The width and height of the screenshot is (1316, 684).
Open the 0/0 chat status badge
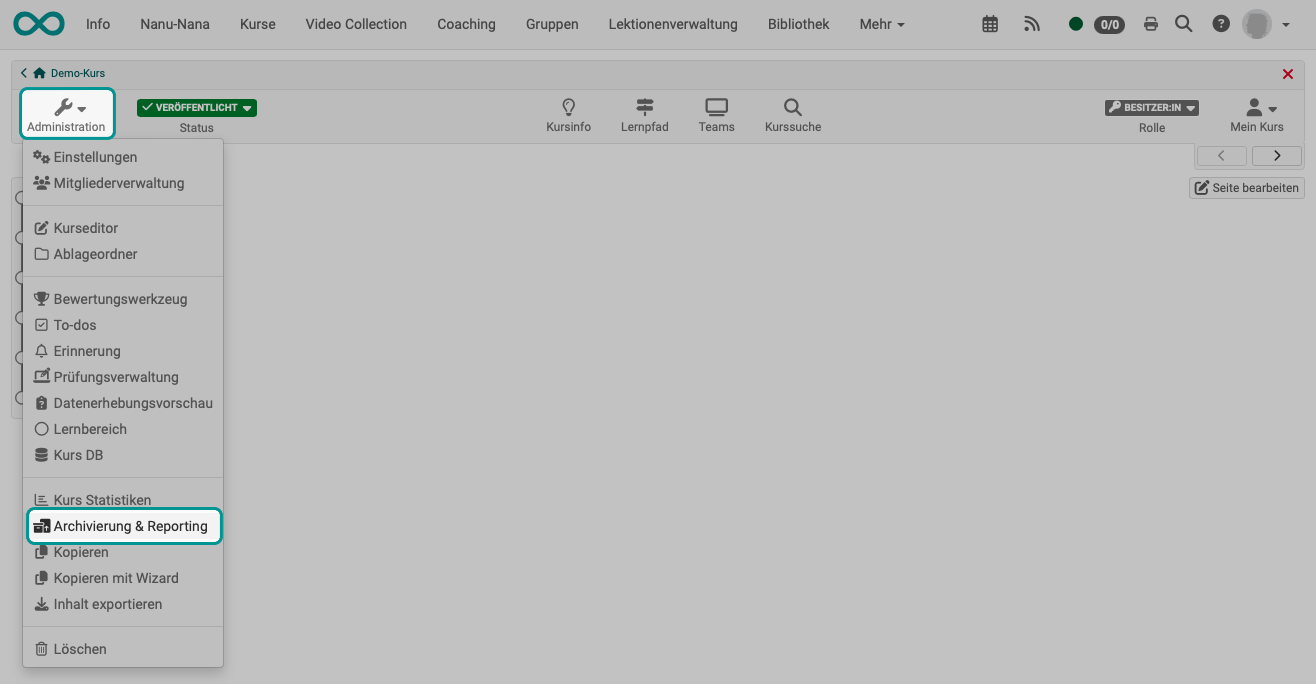point(1109,24)
